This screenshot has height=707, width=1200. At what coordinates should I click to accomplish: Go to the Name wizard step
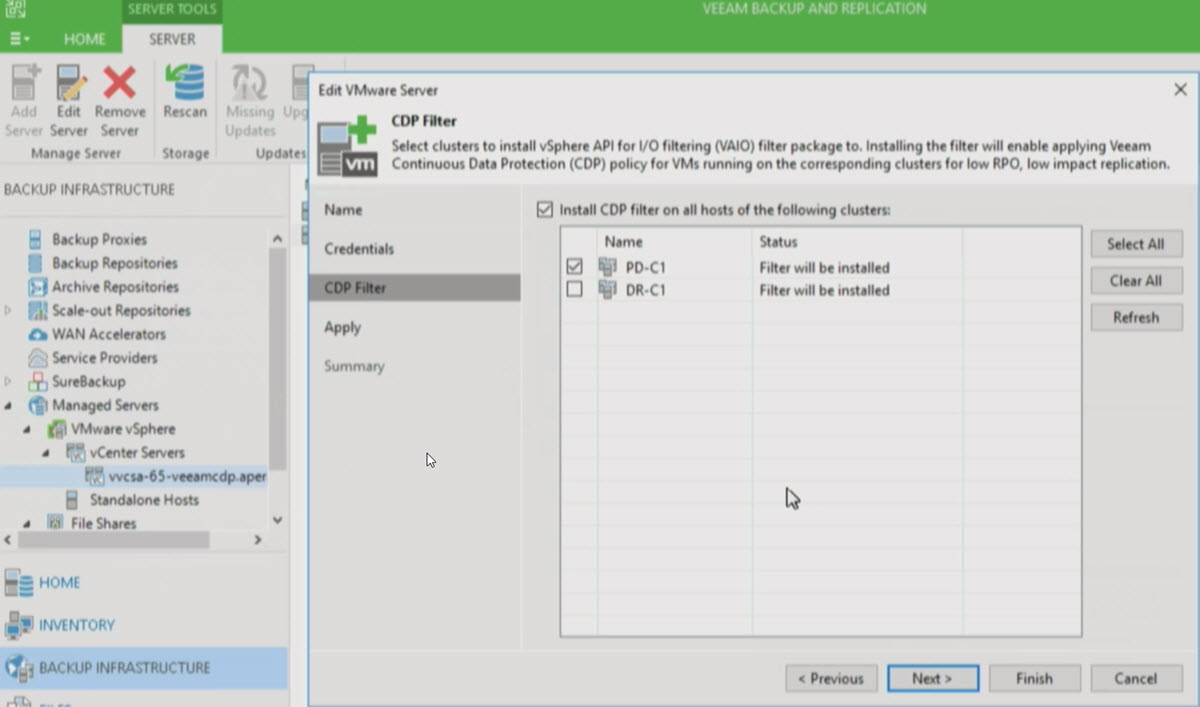[343, 210]
